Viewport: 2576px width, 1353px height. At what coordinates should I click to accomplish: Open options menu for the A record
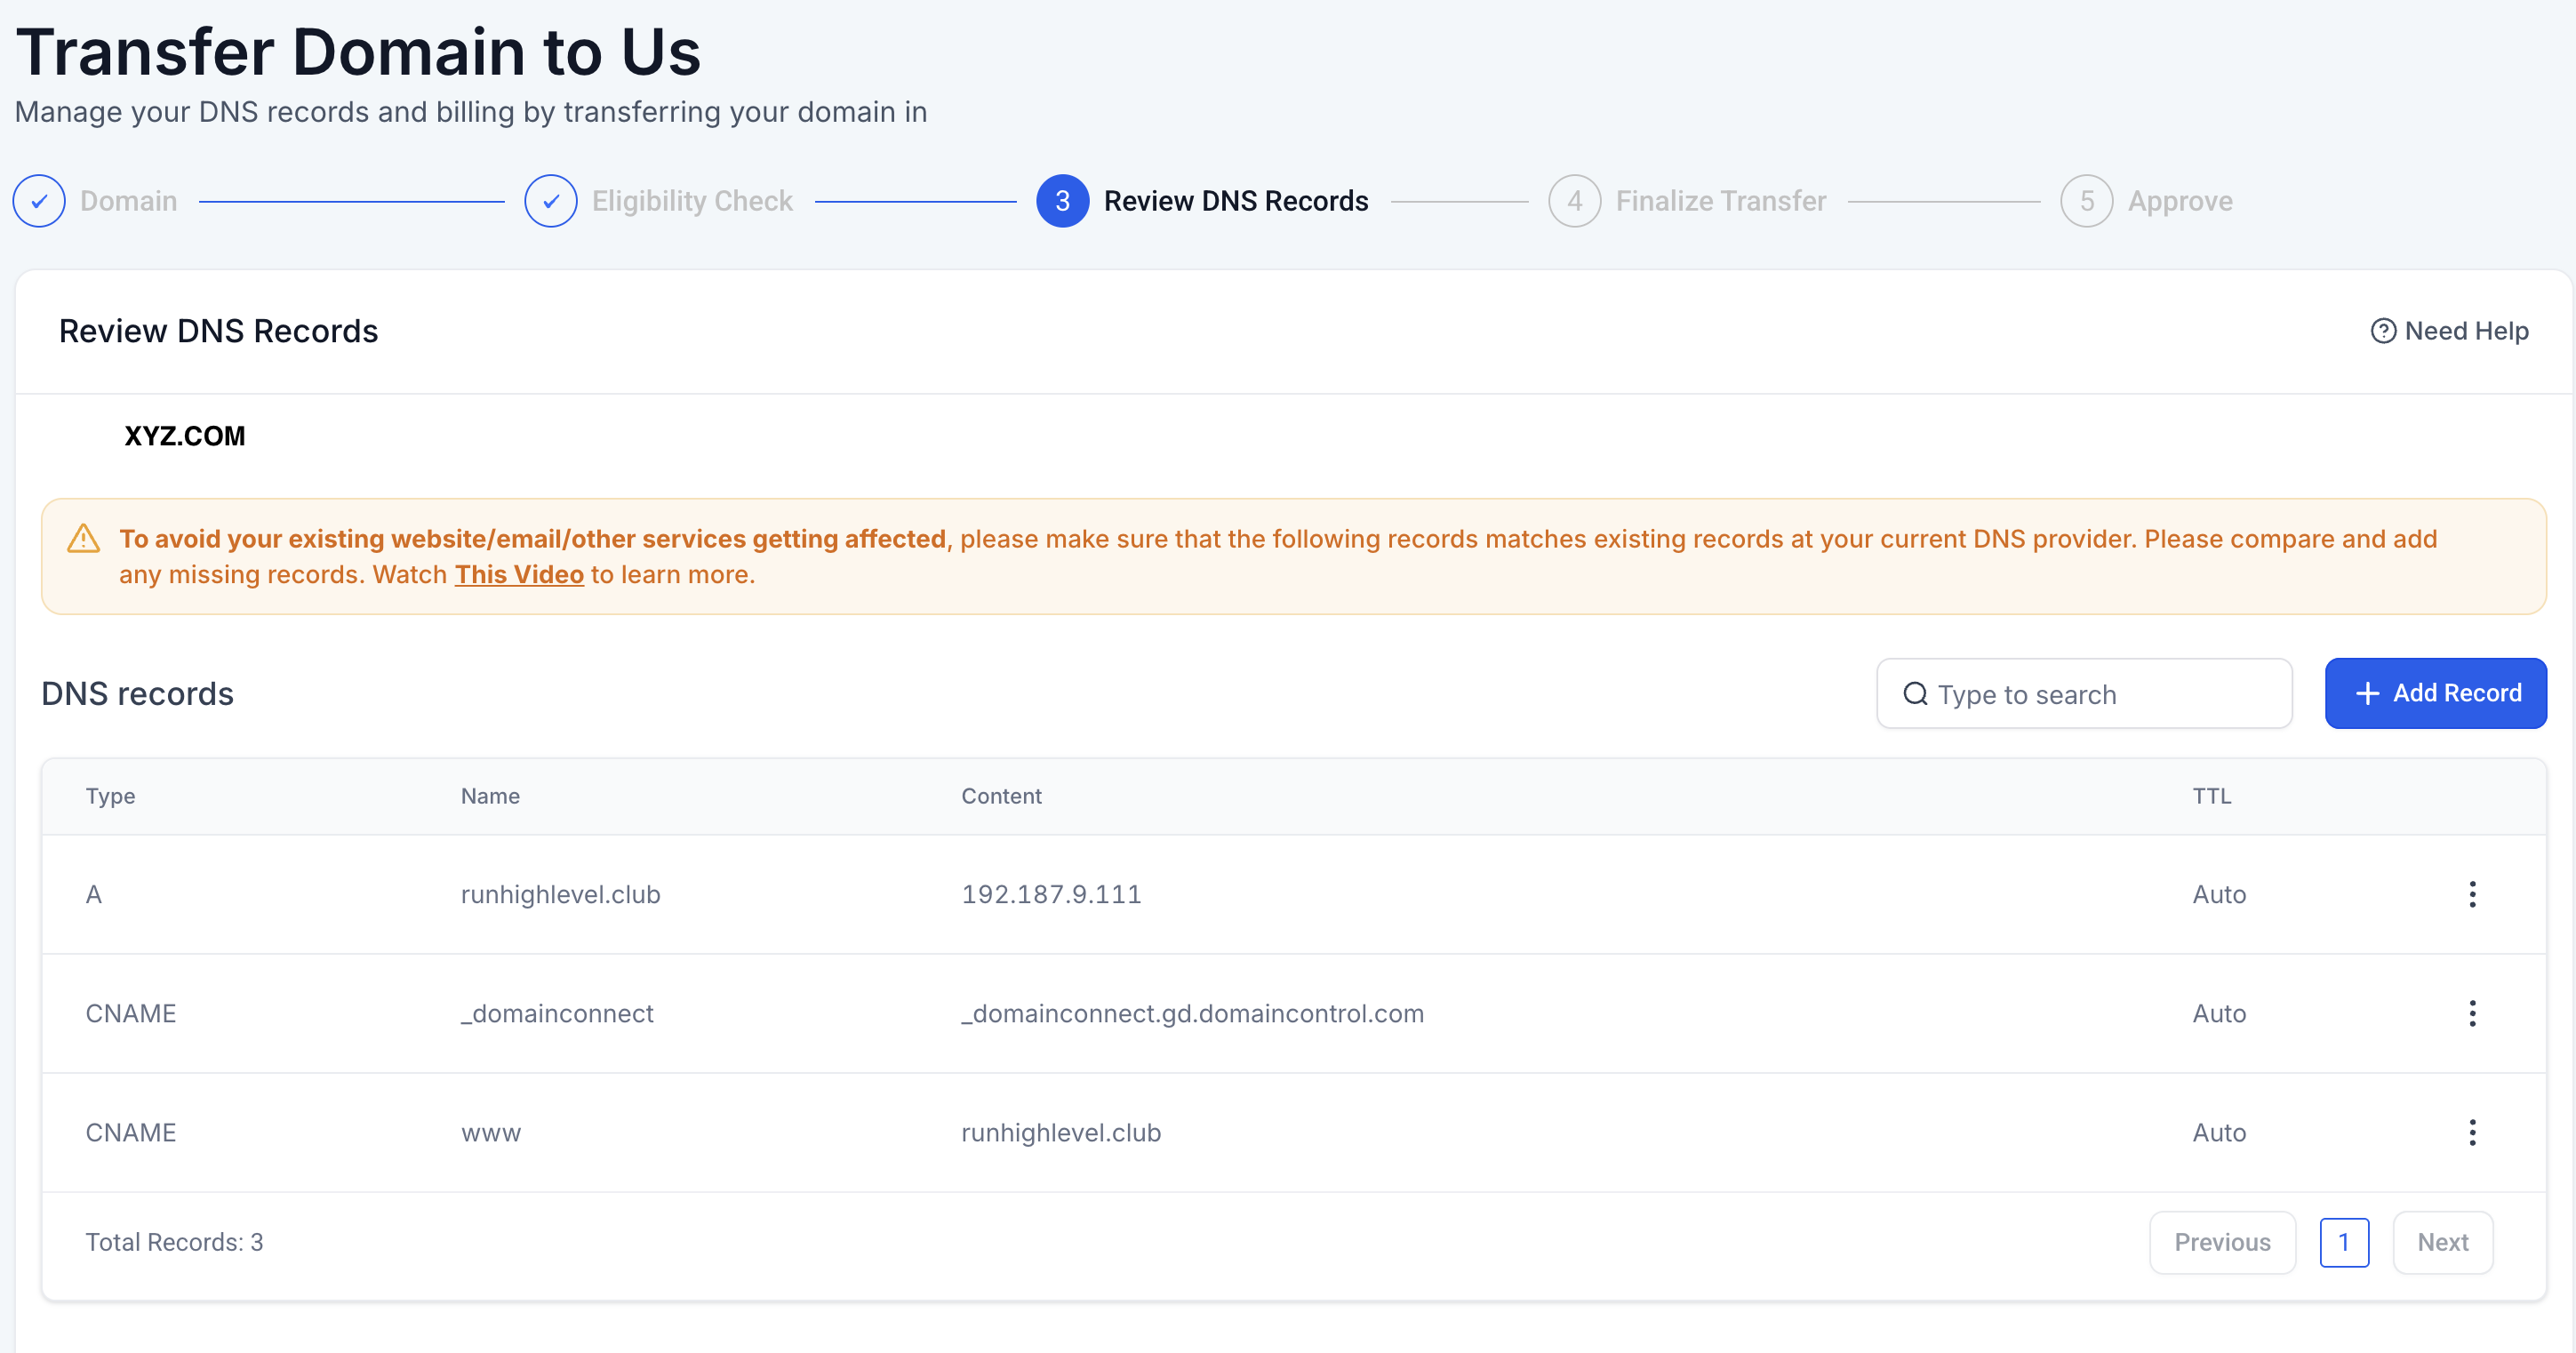(x=2472, y=894)
